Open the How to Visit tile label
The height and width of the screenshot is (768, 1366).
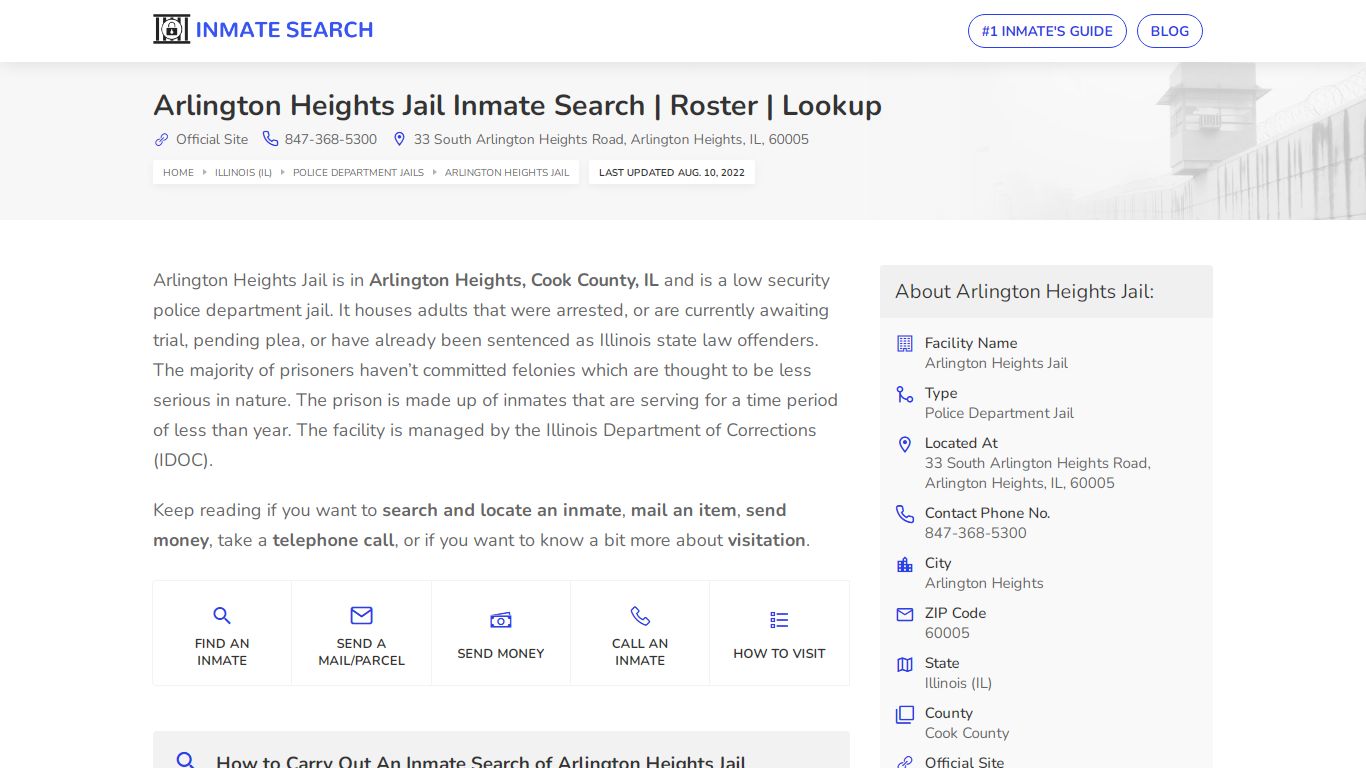coord(779,653)
